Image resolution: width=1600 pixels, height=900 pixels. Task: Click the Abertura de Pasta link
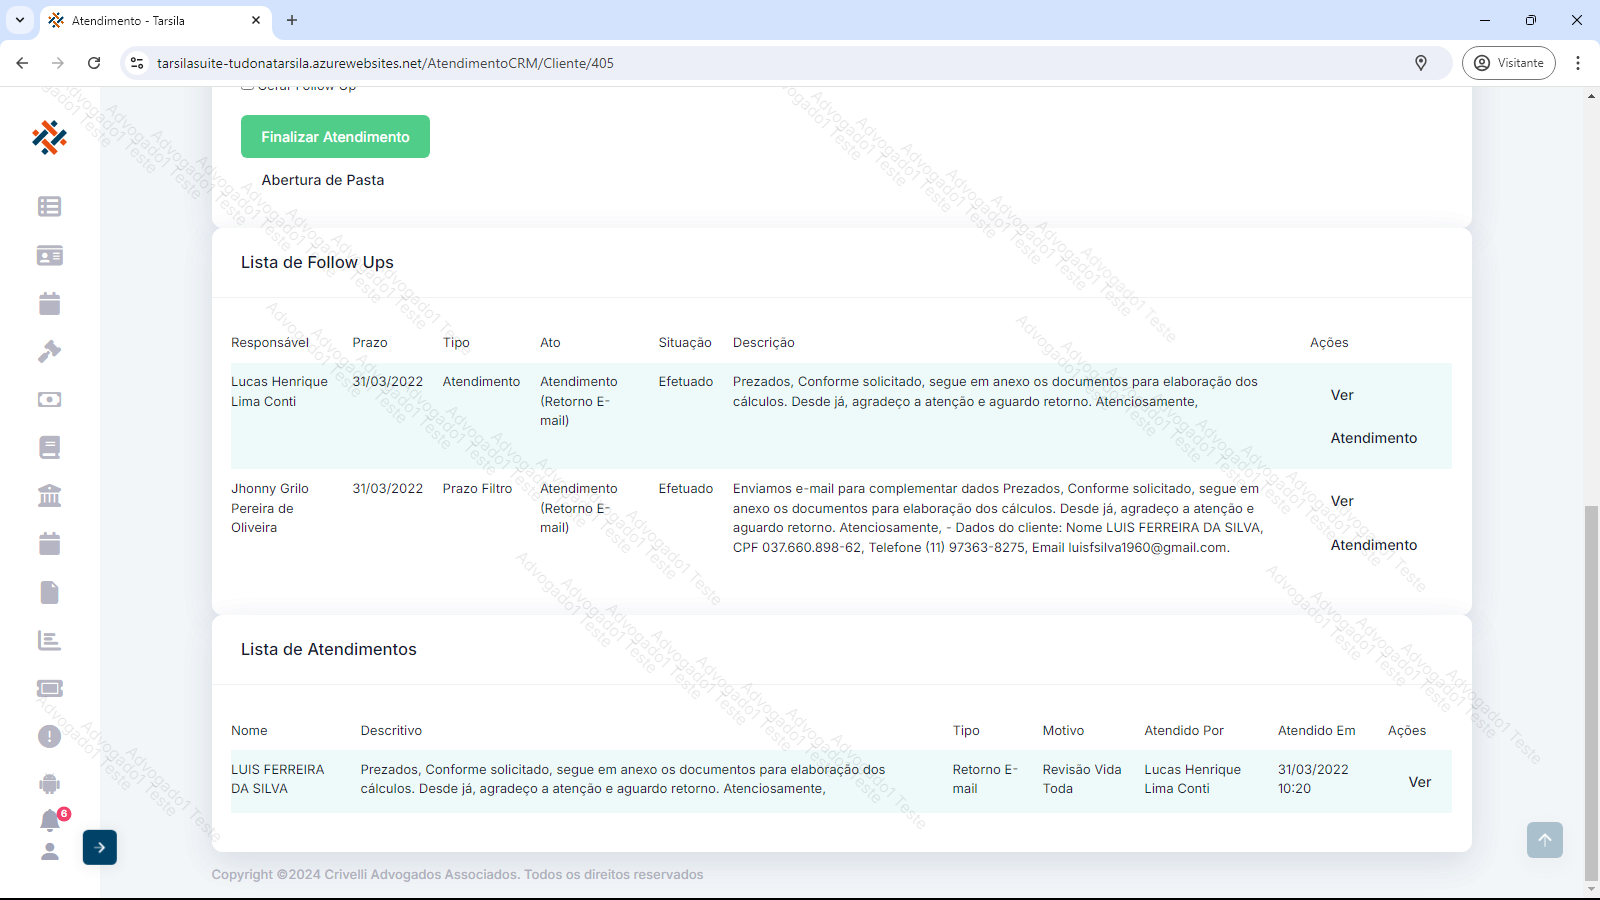322,180
